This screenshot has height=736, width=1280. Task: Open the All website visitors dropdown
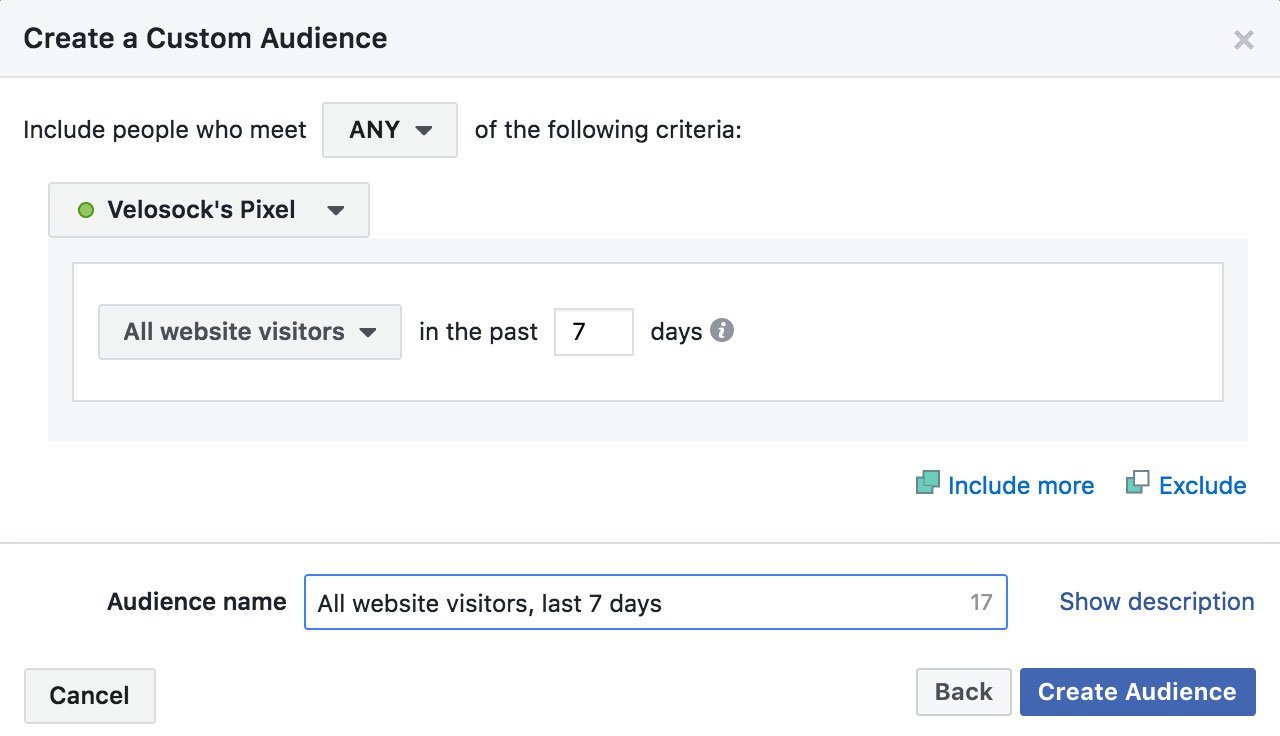point(248,332)
